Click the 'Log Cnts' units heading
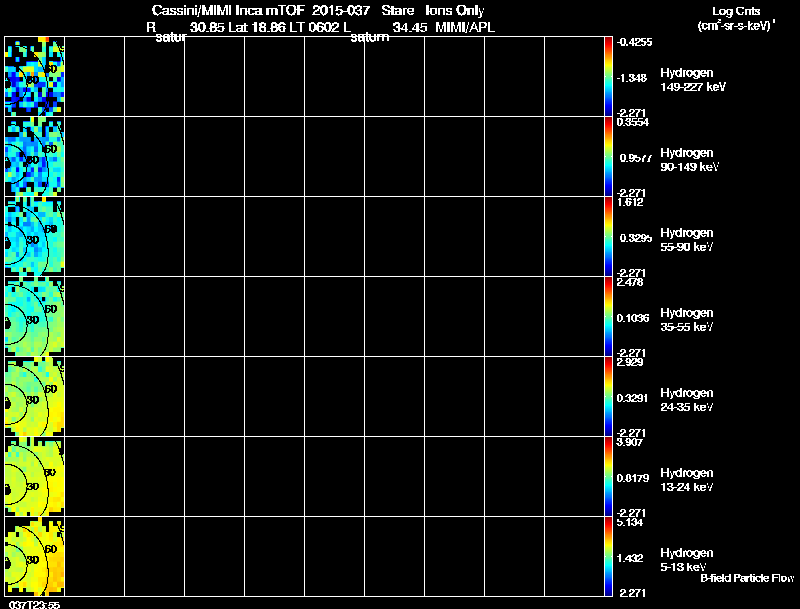The height and width of the screenshot is (609, 800). (736, 11)
